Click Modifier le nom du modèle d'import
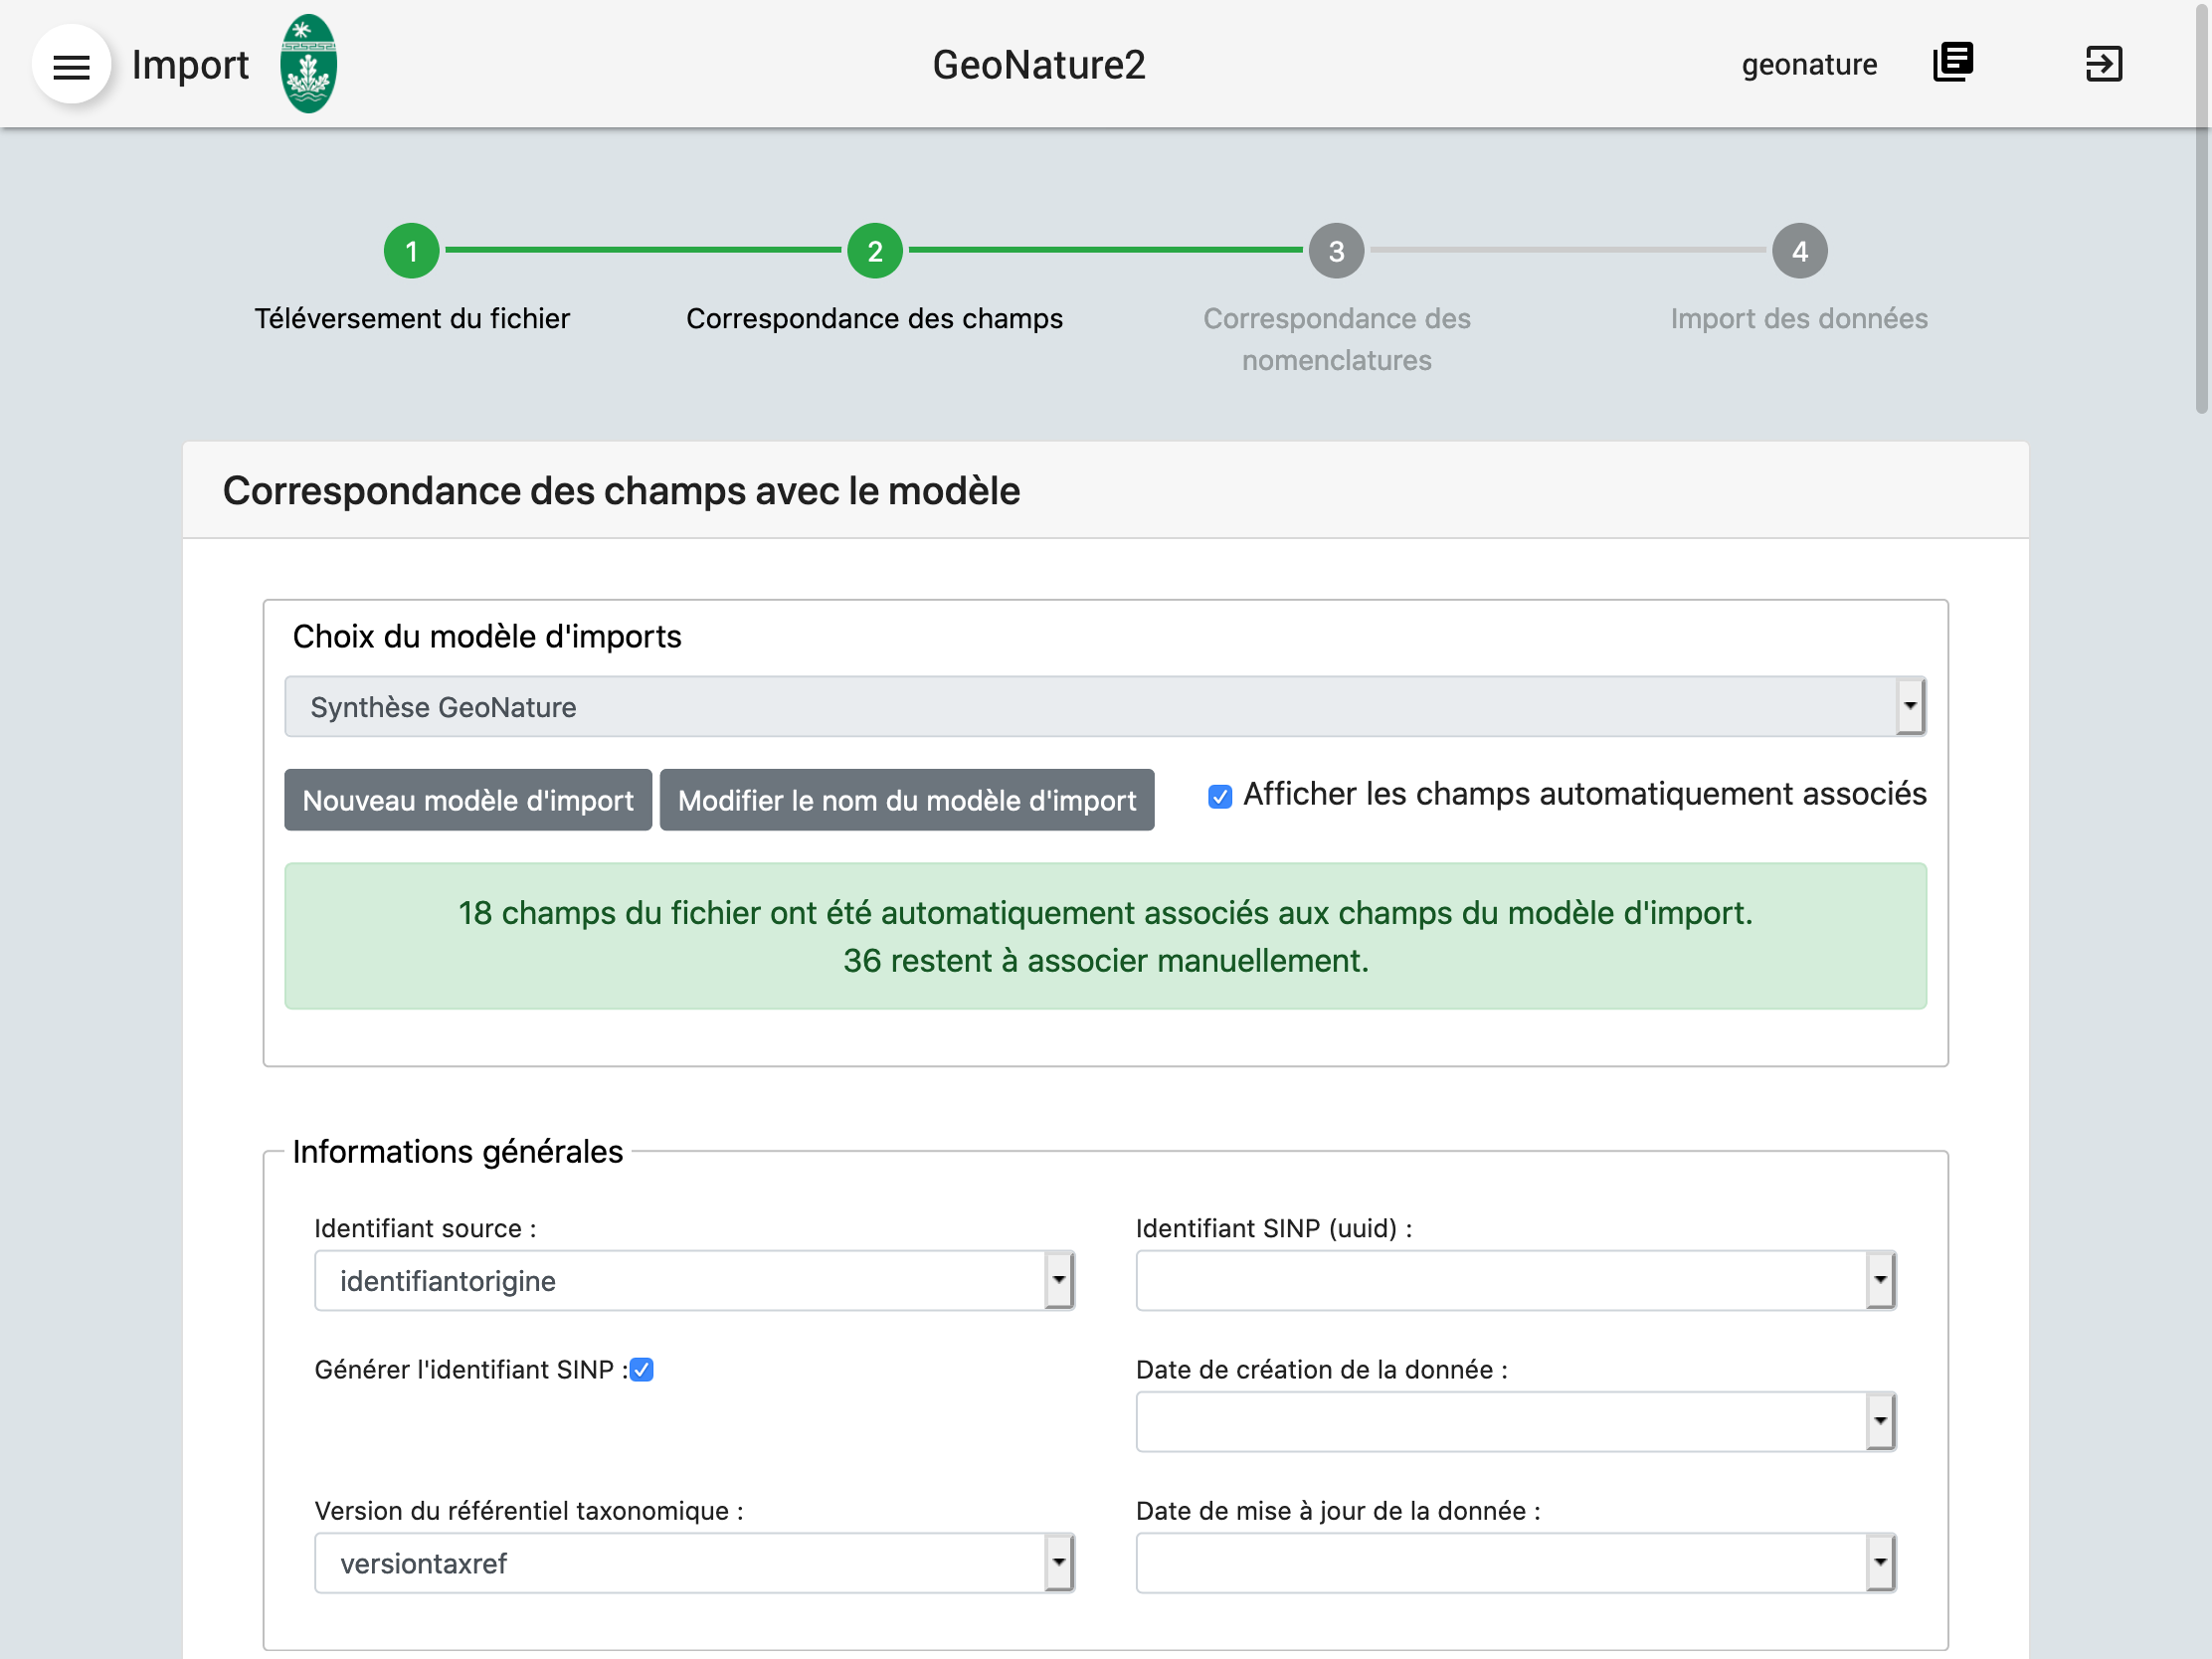 click(907, 800)
